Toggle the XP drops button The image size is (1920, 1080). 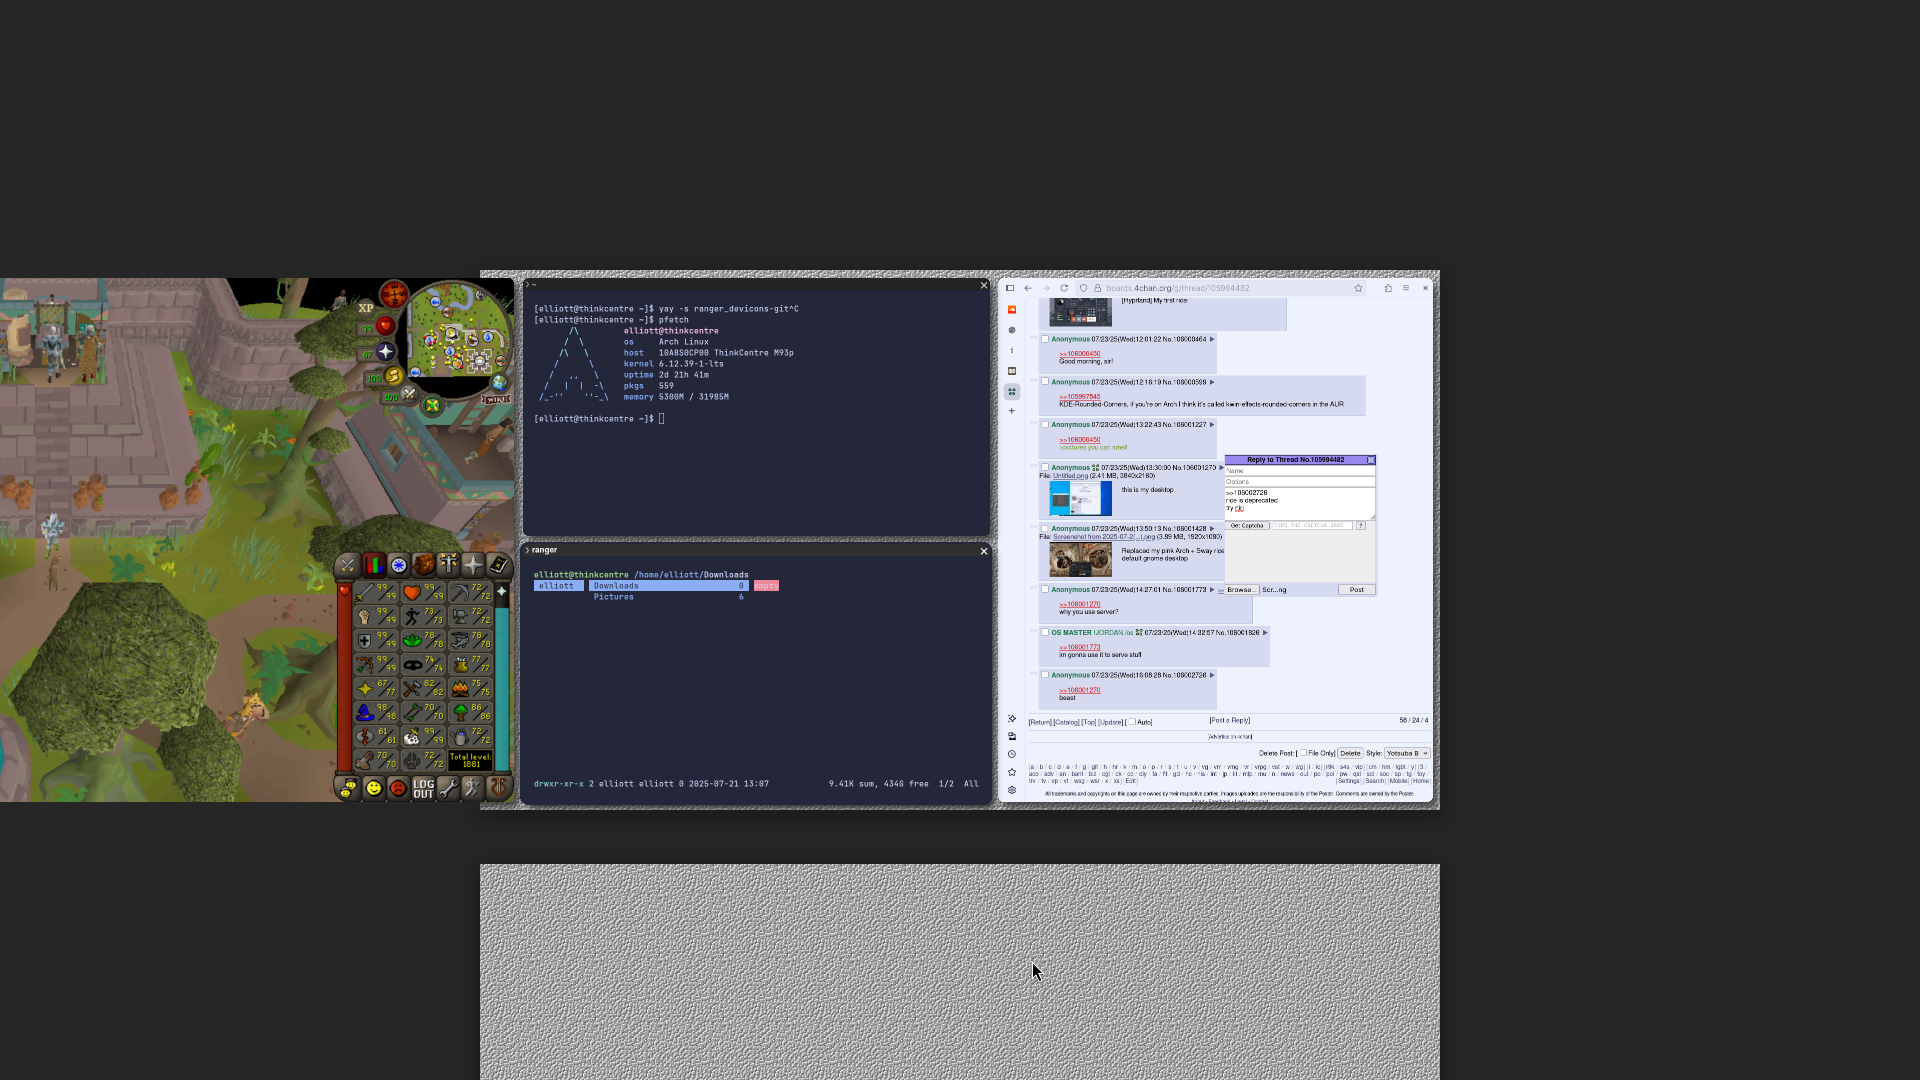pos(366,308)
